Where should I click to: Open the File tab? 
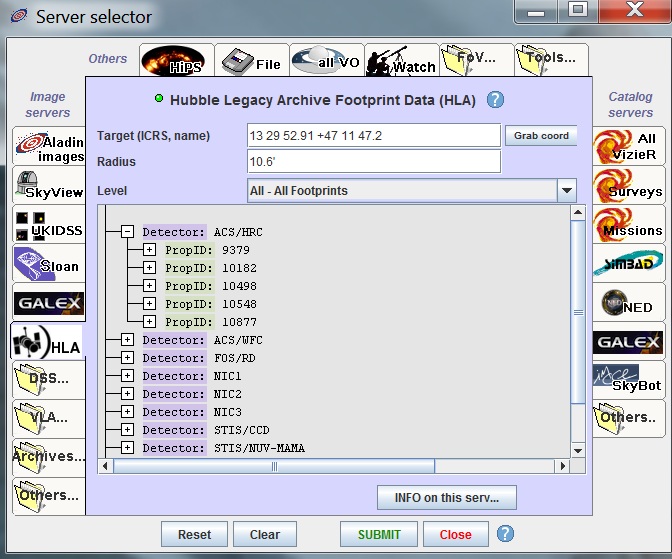click(x=252, y=60)
